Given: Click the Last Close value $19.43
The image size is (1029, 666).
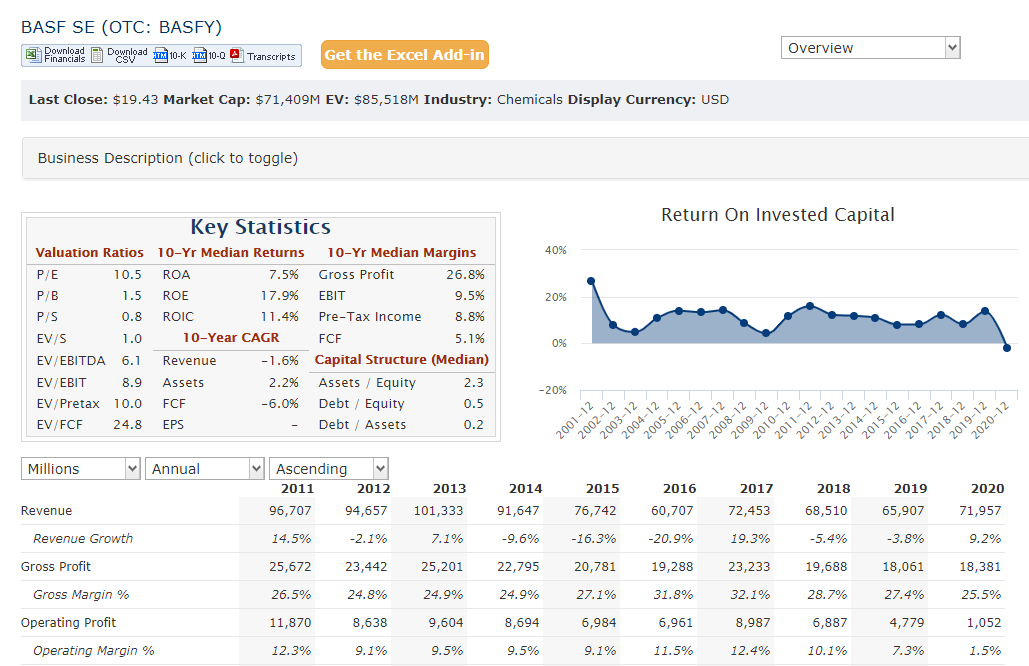Looking at the screenshot, I should pos(135,100).
